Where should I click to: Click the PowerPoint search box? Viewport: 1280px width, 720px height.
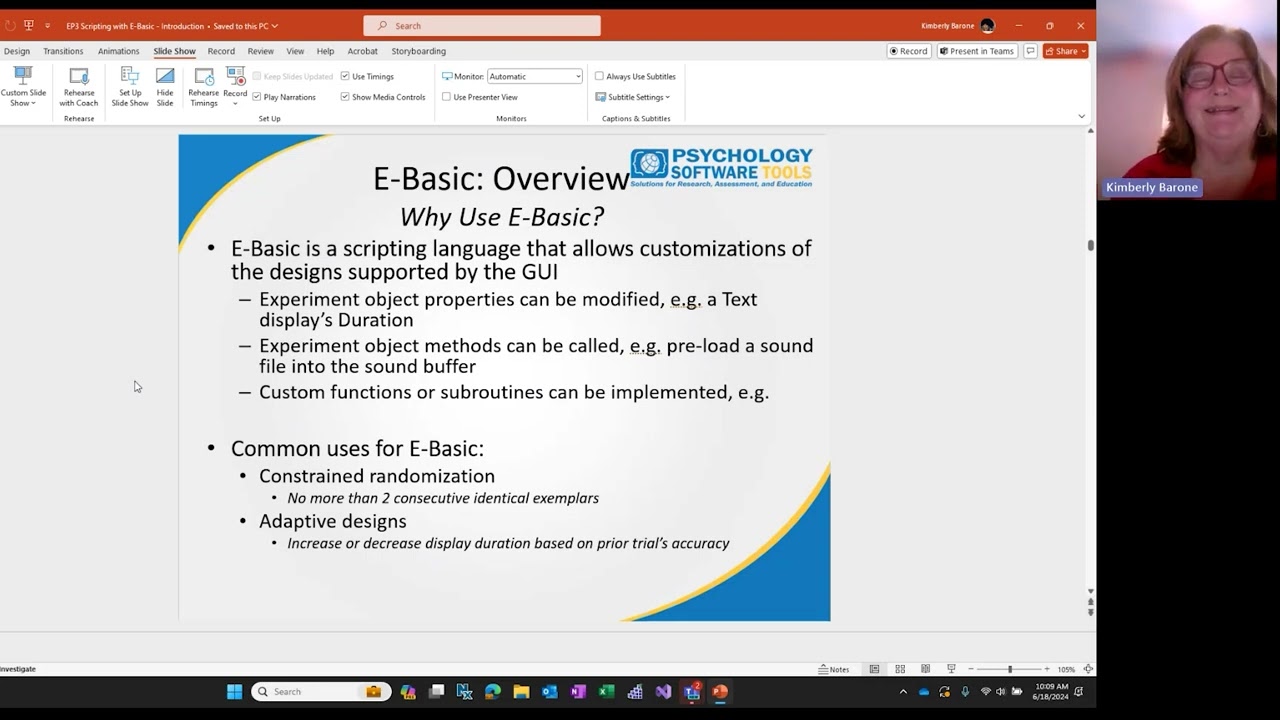point(482,26)
